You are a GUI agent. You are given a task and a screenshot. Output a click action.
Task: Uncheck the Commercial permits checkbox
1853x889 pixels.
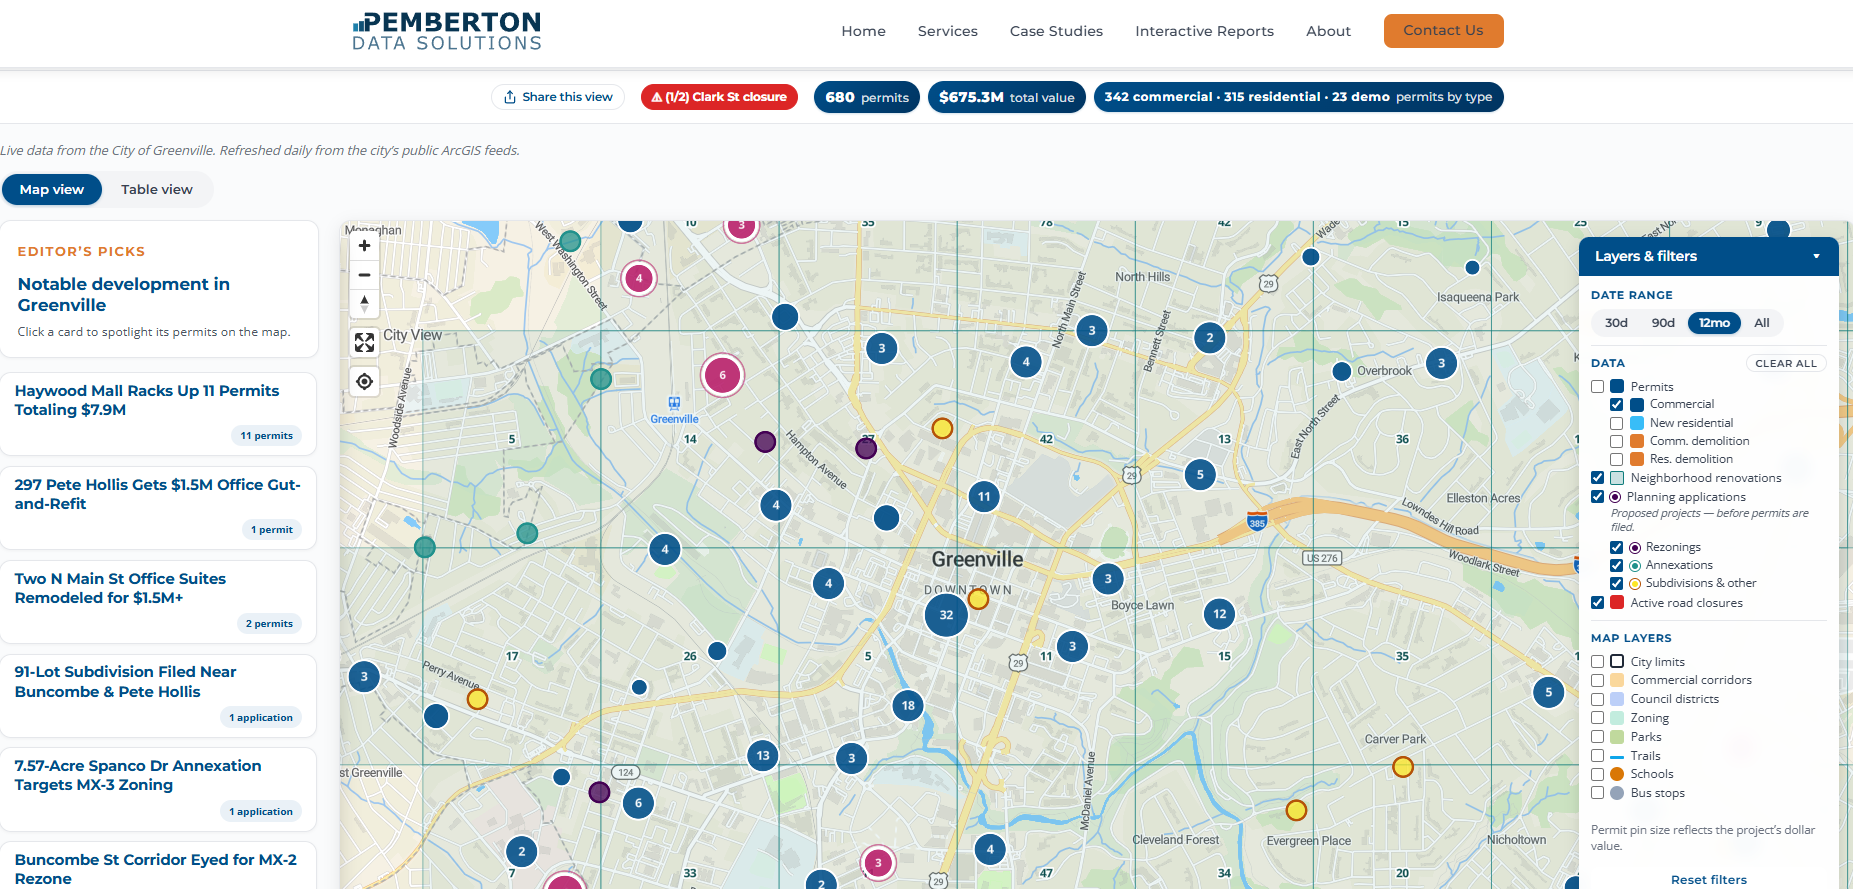click(1616, 405)
